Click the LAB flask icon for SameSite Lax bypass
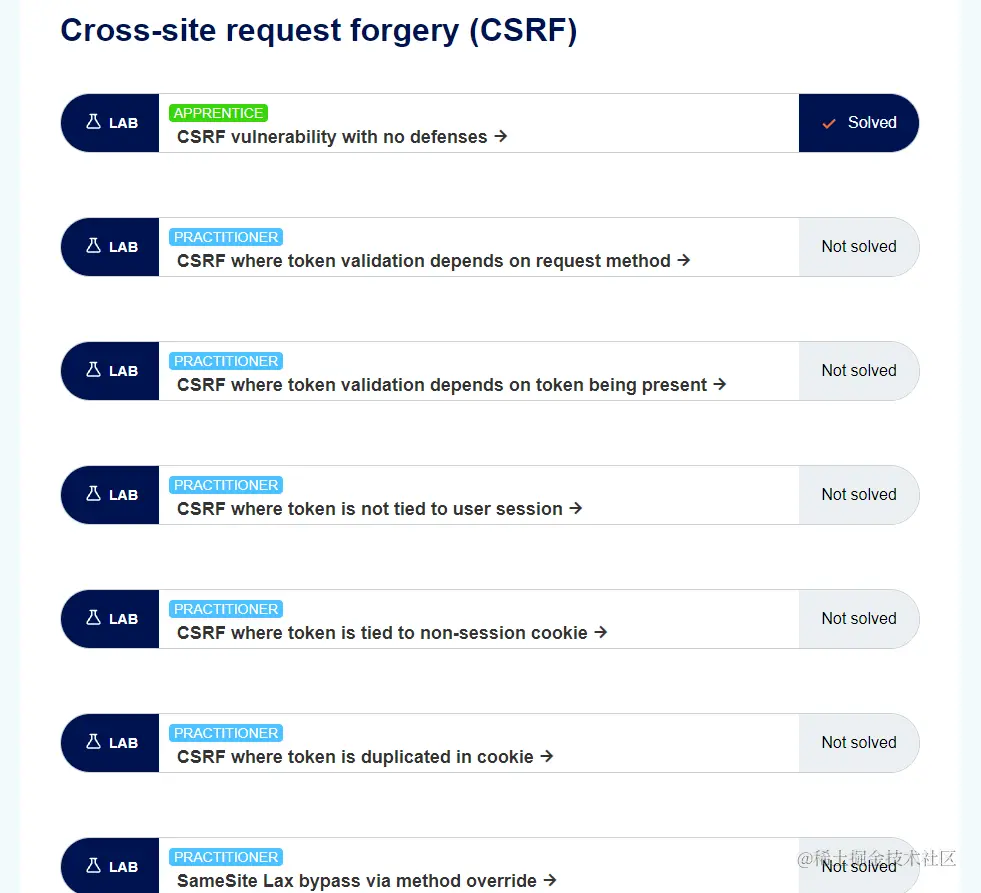 click(x=94, y=863)
